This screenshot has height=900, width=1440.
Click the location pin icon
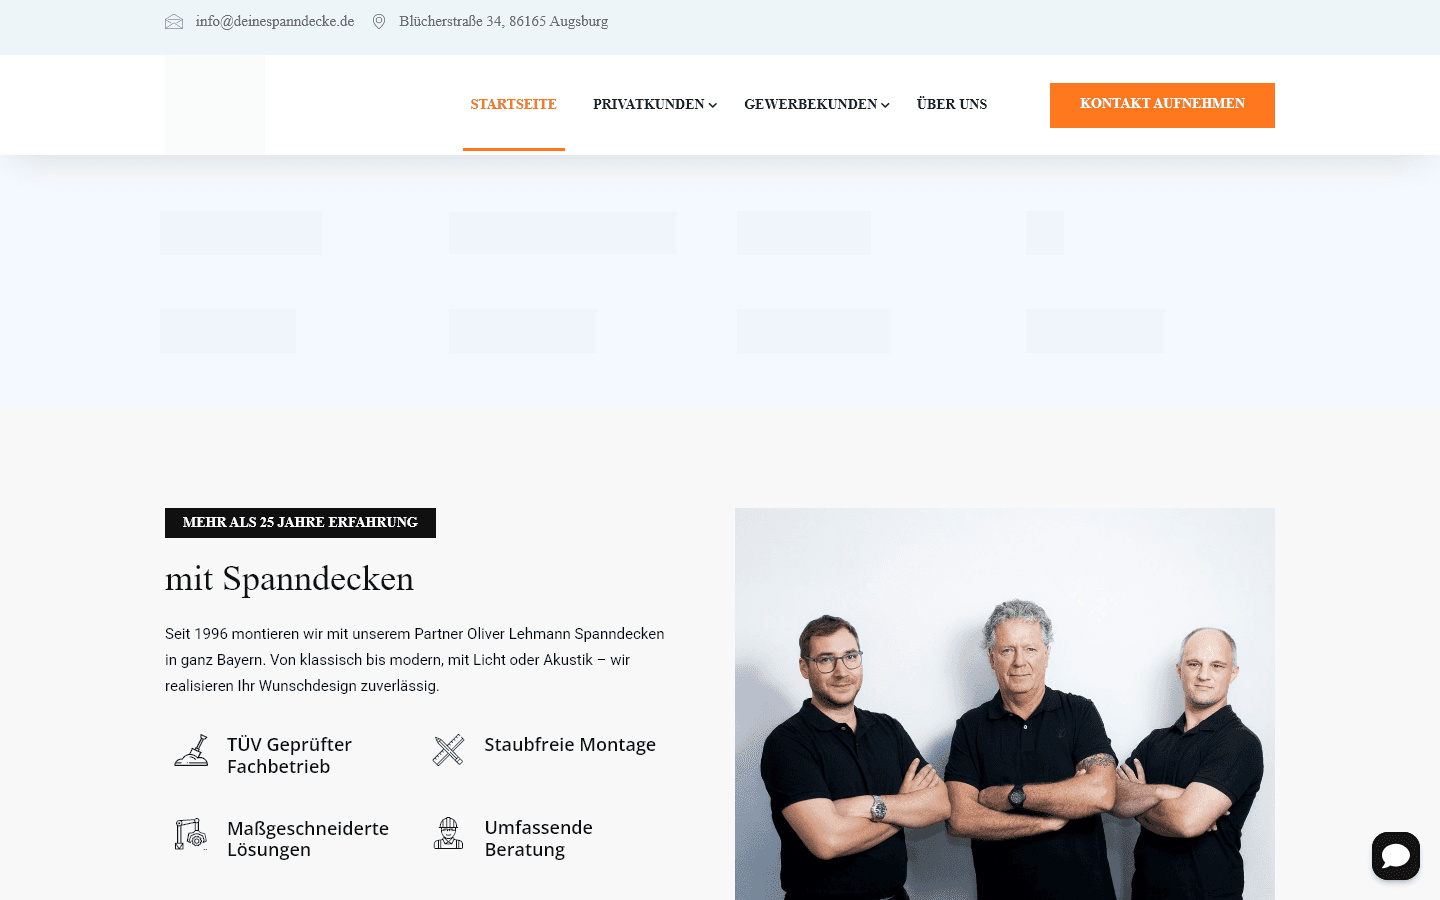coord(379,22)
